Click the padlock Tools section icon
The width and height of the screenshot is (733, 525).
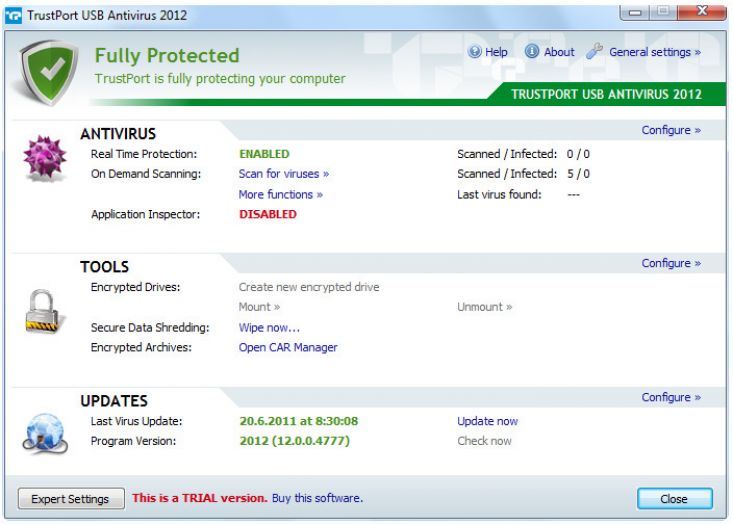44,313
